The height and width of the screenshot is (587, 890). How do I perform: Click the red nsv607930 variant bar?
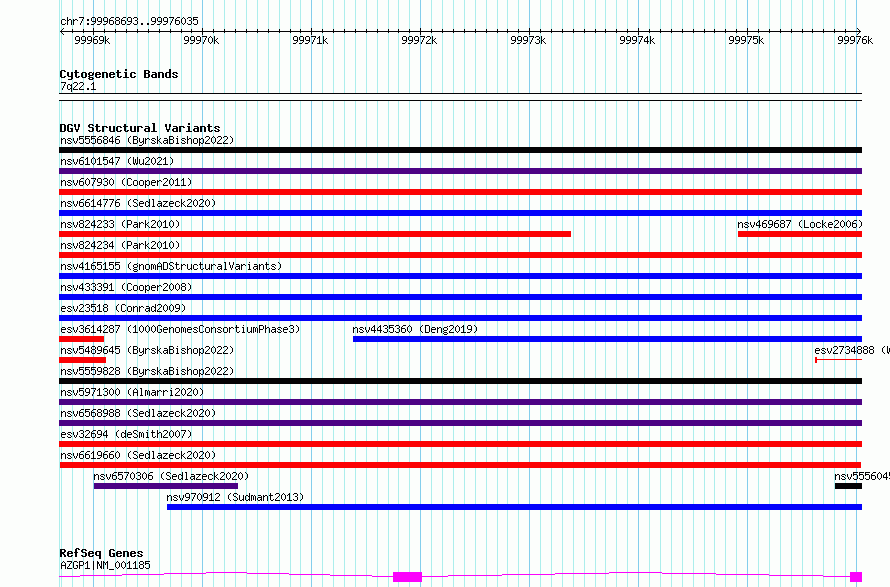click(460, 192)
